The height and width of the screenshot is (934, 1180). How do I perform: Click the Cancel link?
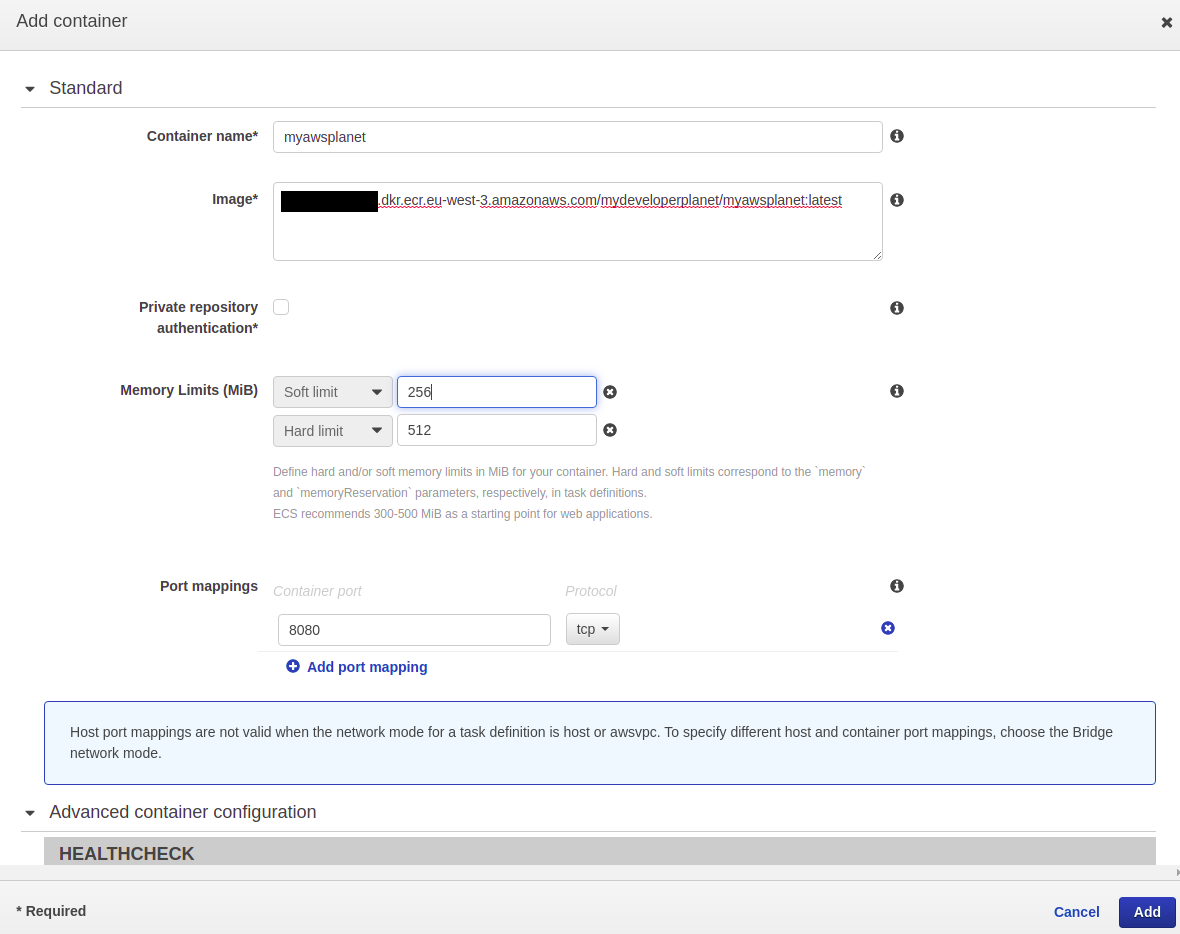coord(1076,912)
